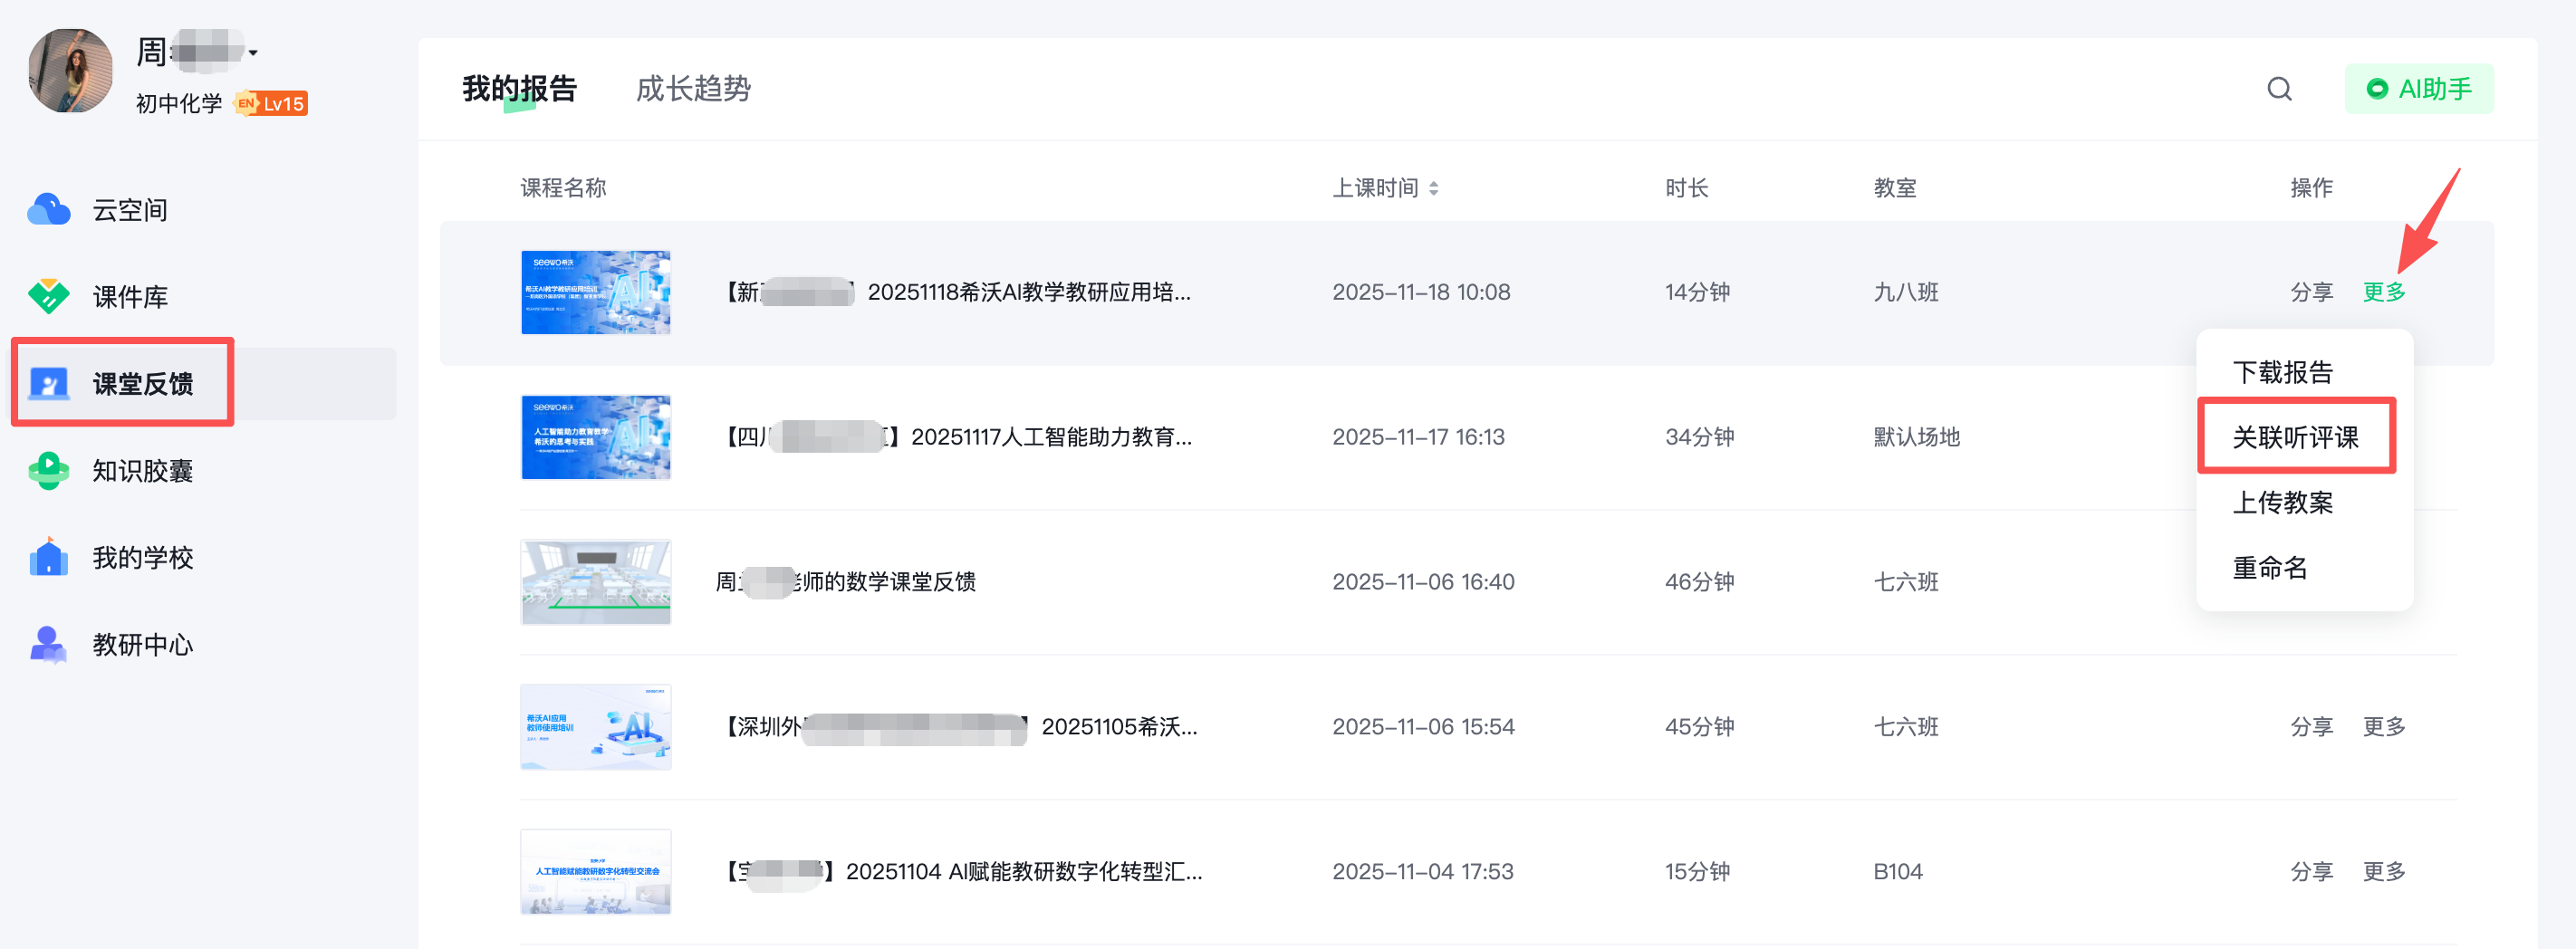Click the search magnifier icon

tap(2279, 89)
